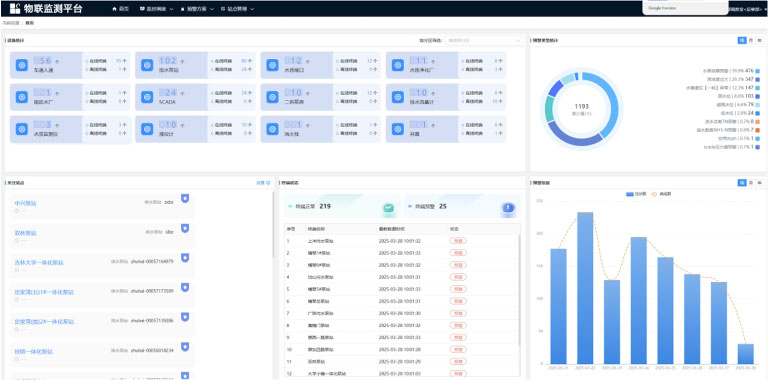Image resolution: width=768 pixels, height=380 pixels.
Task: Click the 终端预警 25 summary card
Action: pyautogui.click(x=462, y=207)
